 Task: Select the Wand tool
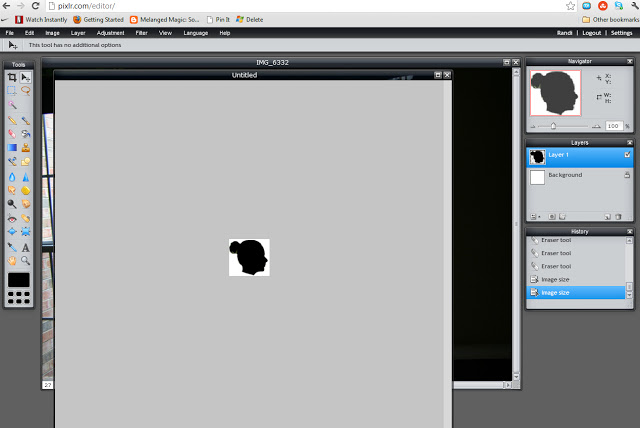(x=12, y=104)
